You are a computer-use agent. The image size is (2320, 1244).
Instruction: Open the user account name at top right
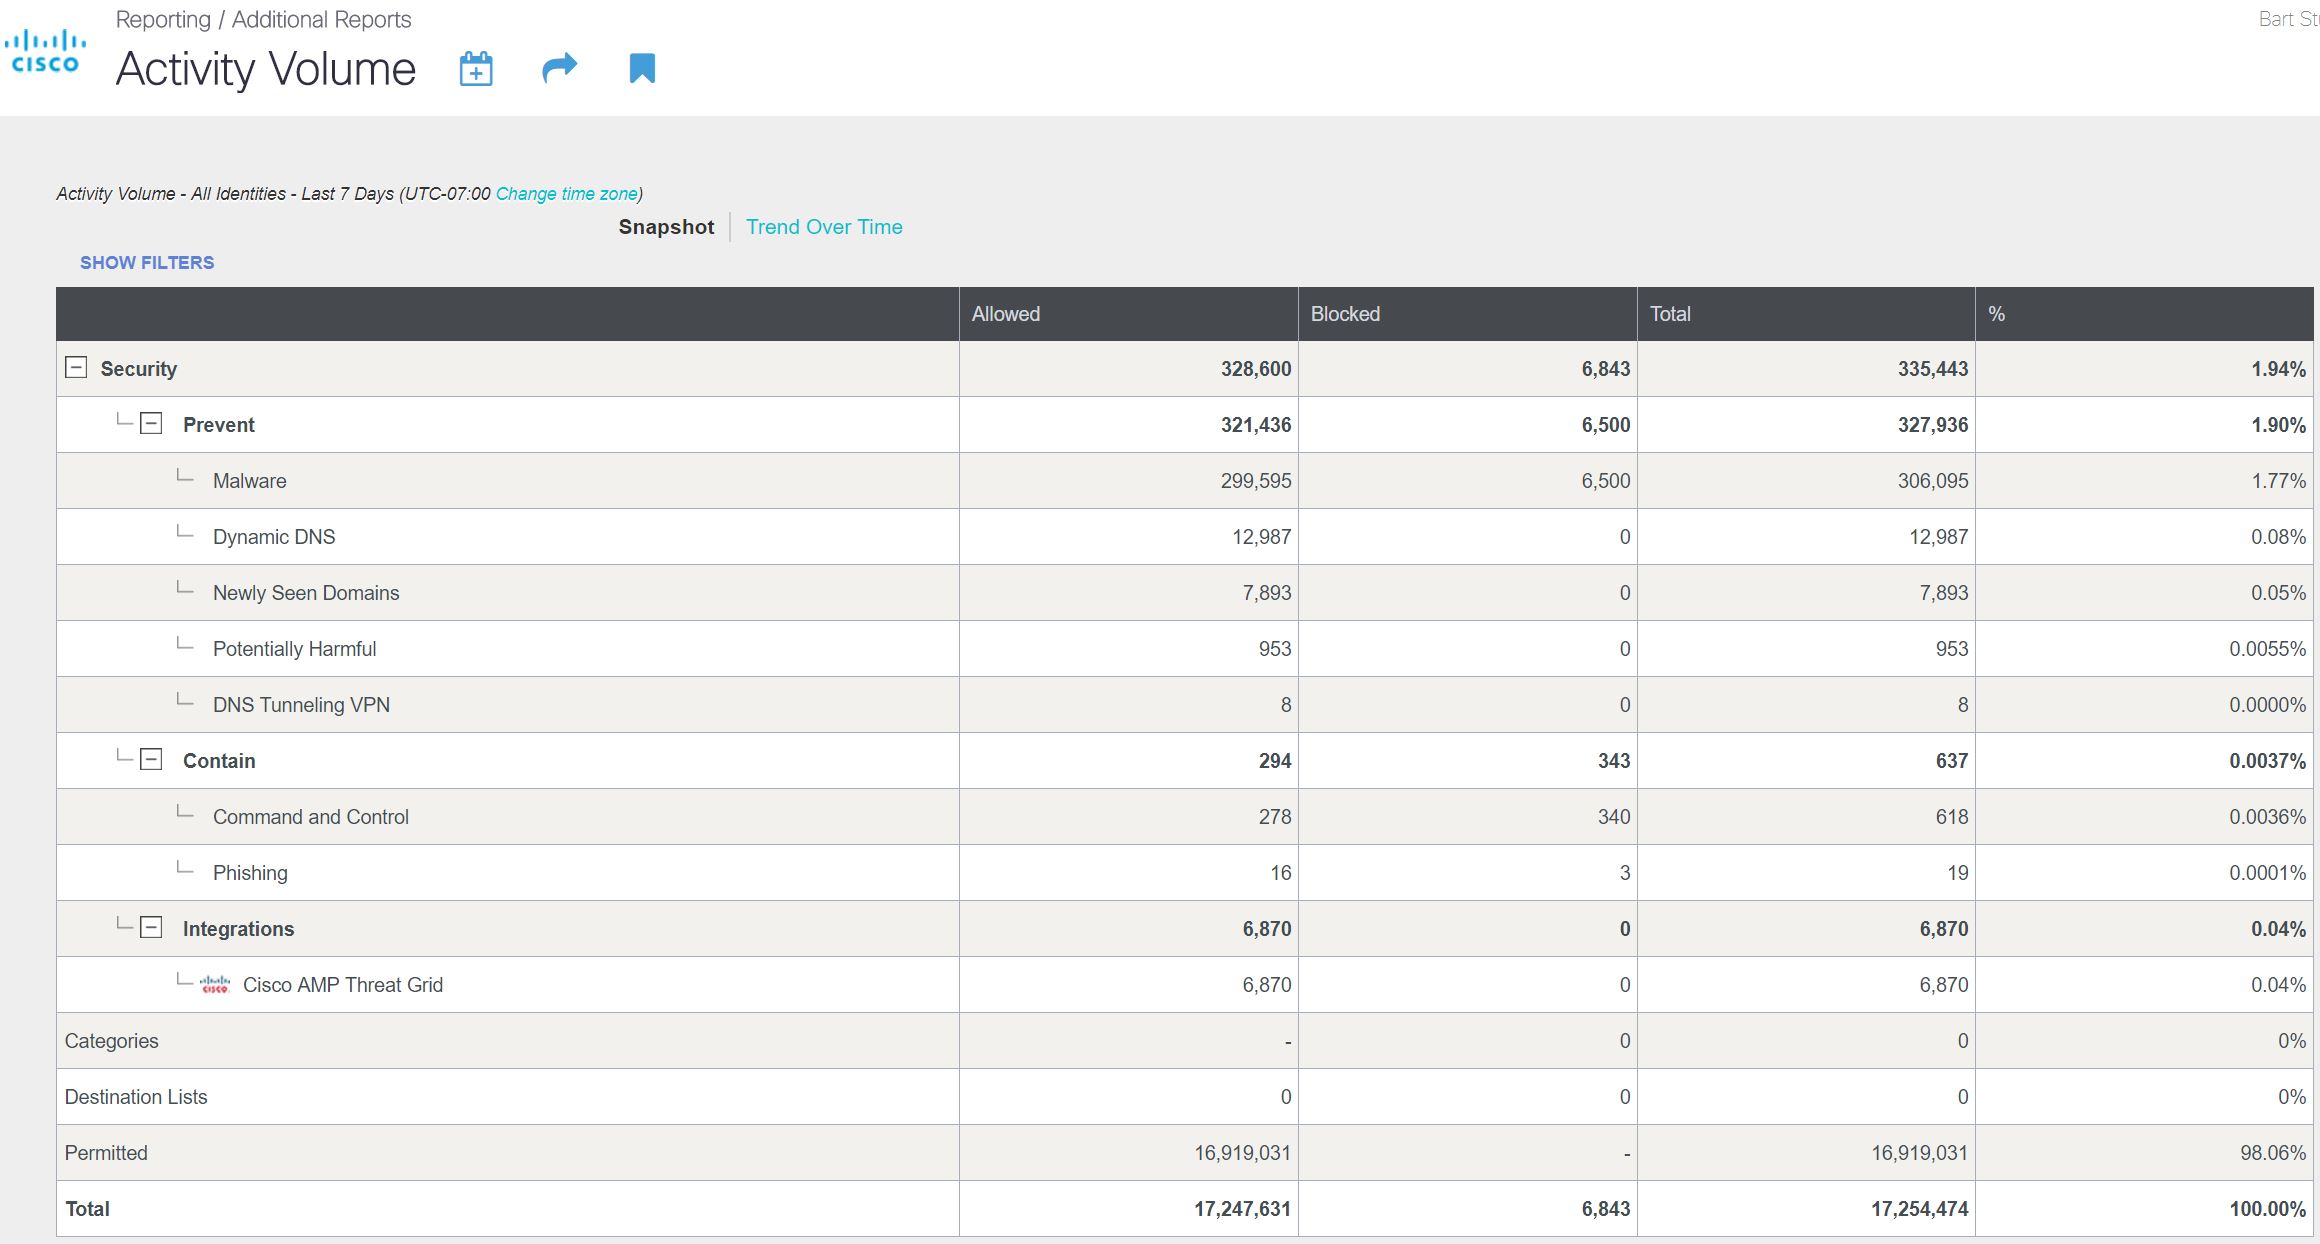pos(2288,19)
